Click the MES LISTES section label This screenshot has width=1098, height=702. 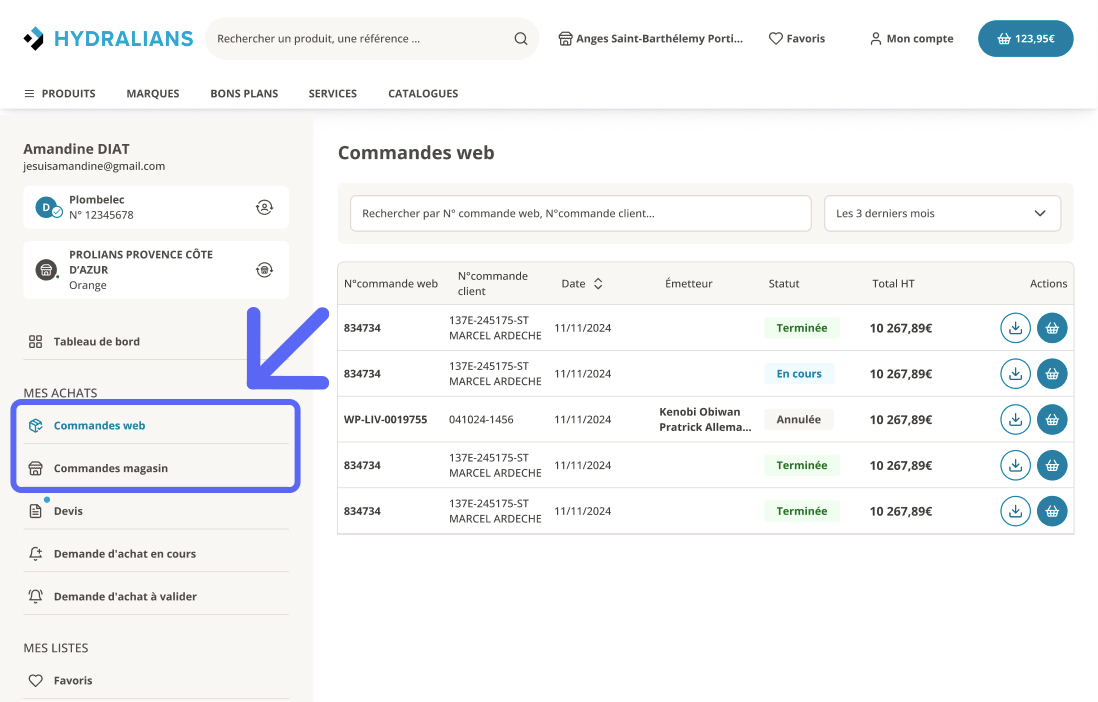[56, 648]
